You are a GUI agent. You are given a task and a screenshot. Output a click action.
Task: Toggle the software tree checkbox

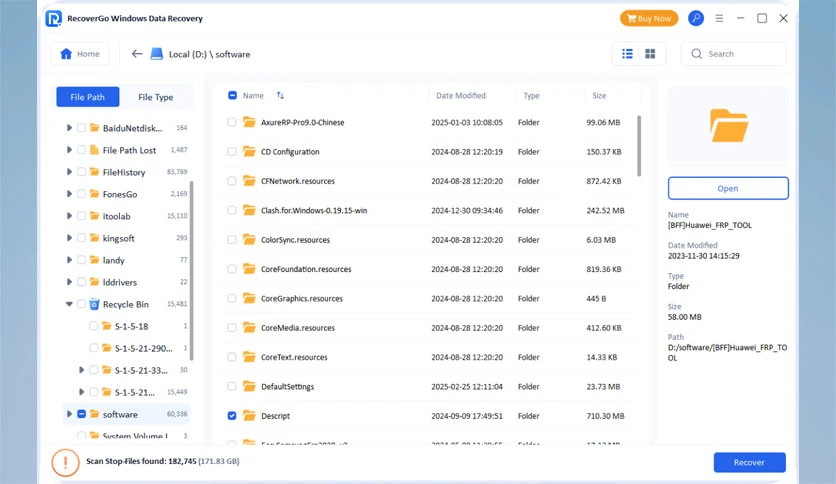82,414
